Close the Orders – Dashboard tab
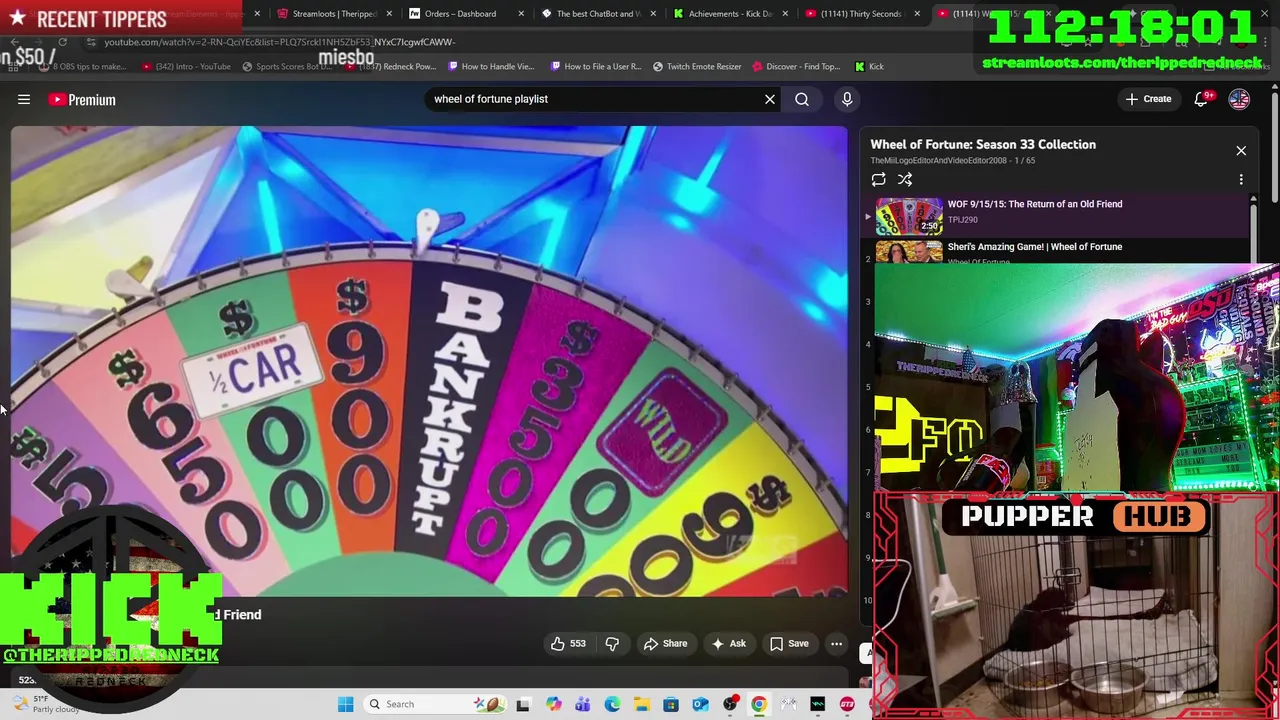The width and height of the screenshot is (1280, 720). [522, 14]
